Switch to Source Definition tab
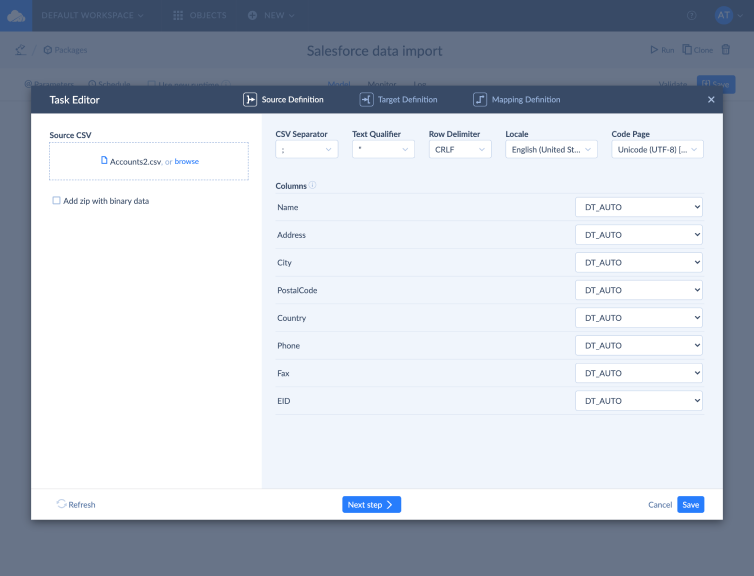 click(x=283, y=100)
